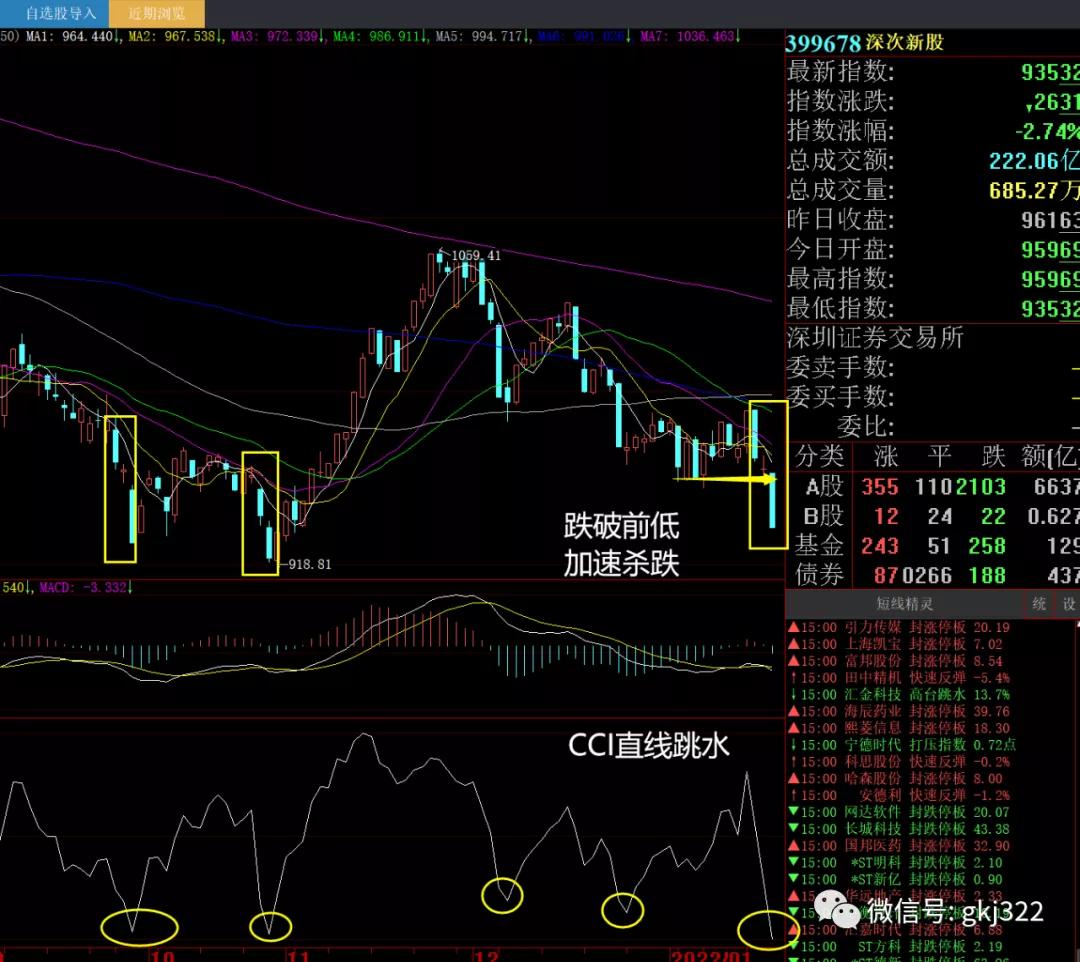Click the 昨日收盘 row label
The image size is (1080, 962).
pyautogui.click(x=840, y=220)
